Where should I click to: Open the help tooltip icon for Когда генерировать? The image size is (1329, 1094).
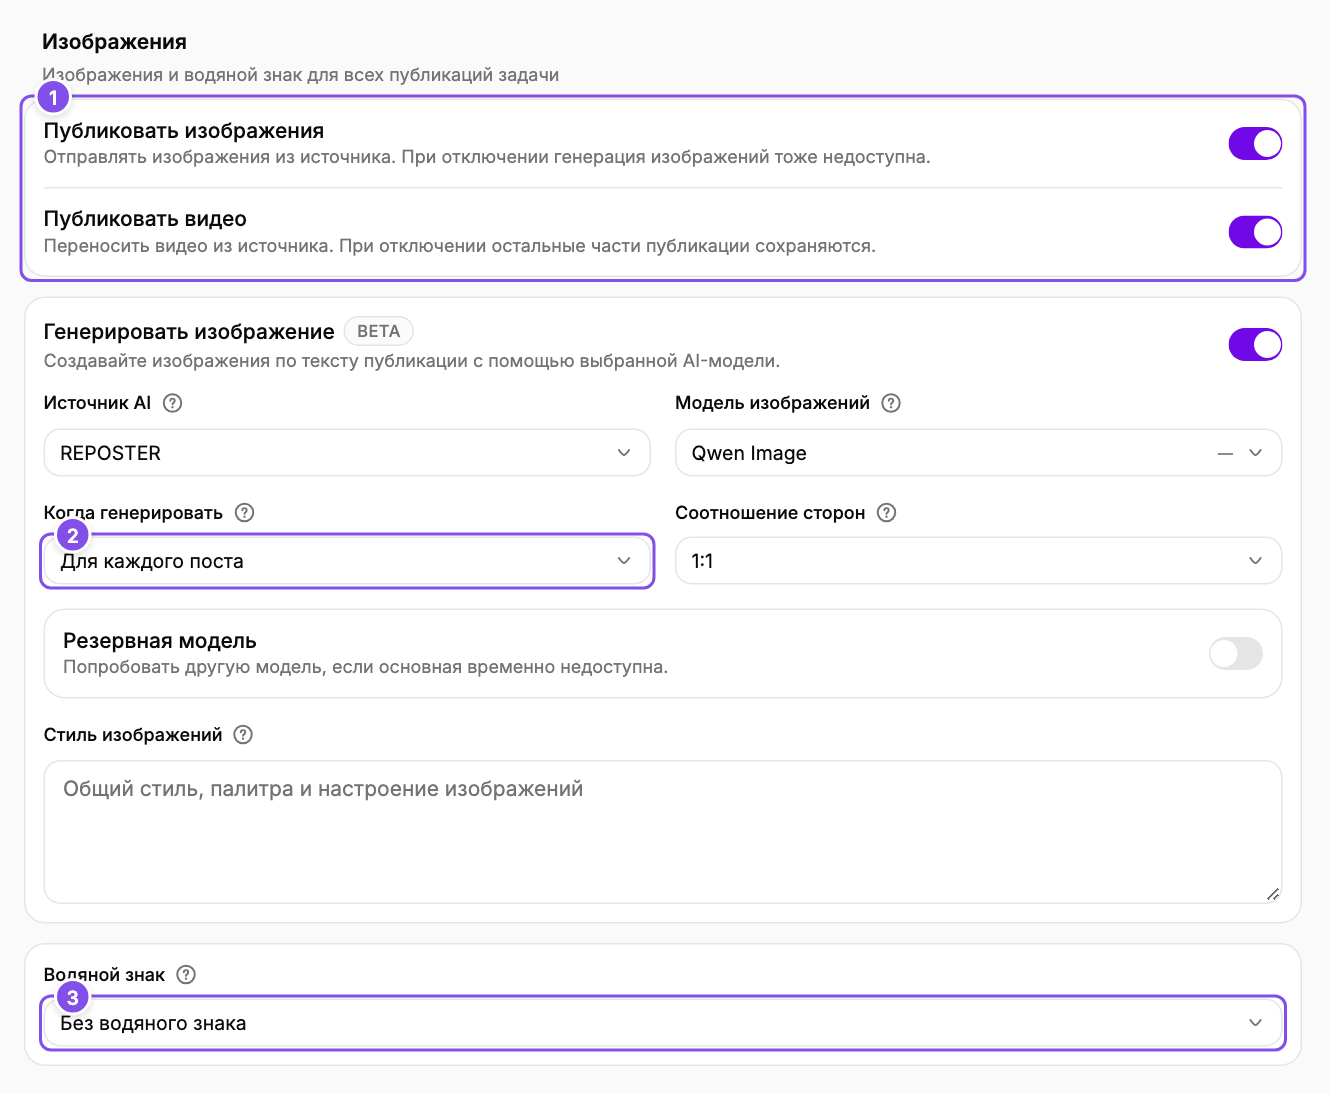click(244, 513)
